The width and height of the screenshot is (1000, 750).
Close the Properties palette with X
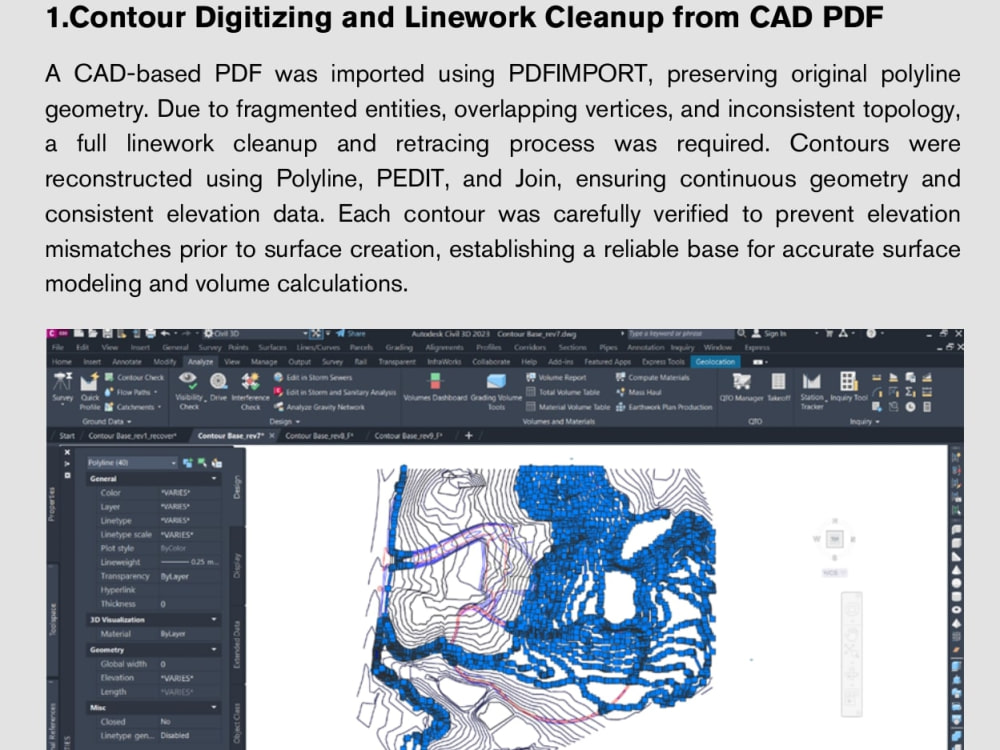pos(67,452)
